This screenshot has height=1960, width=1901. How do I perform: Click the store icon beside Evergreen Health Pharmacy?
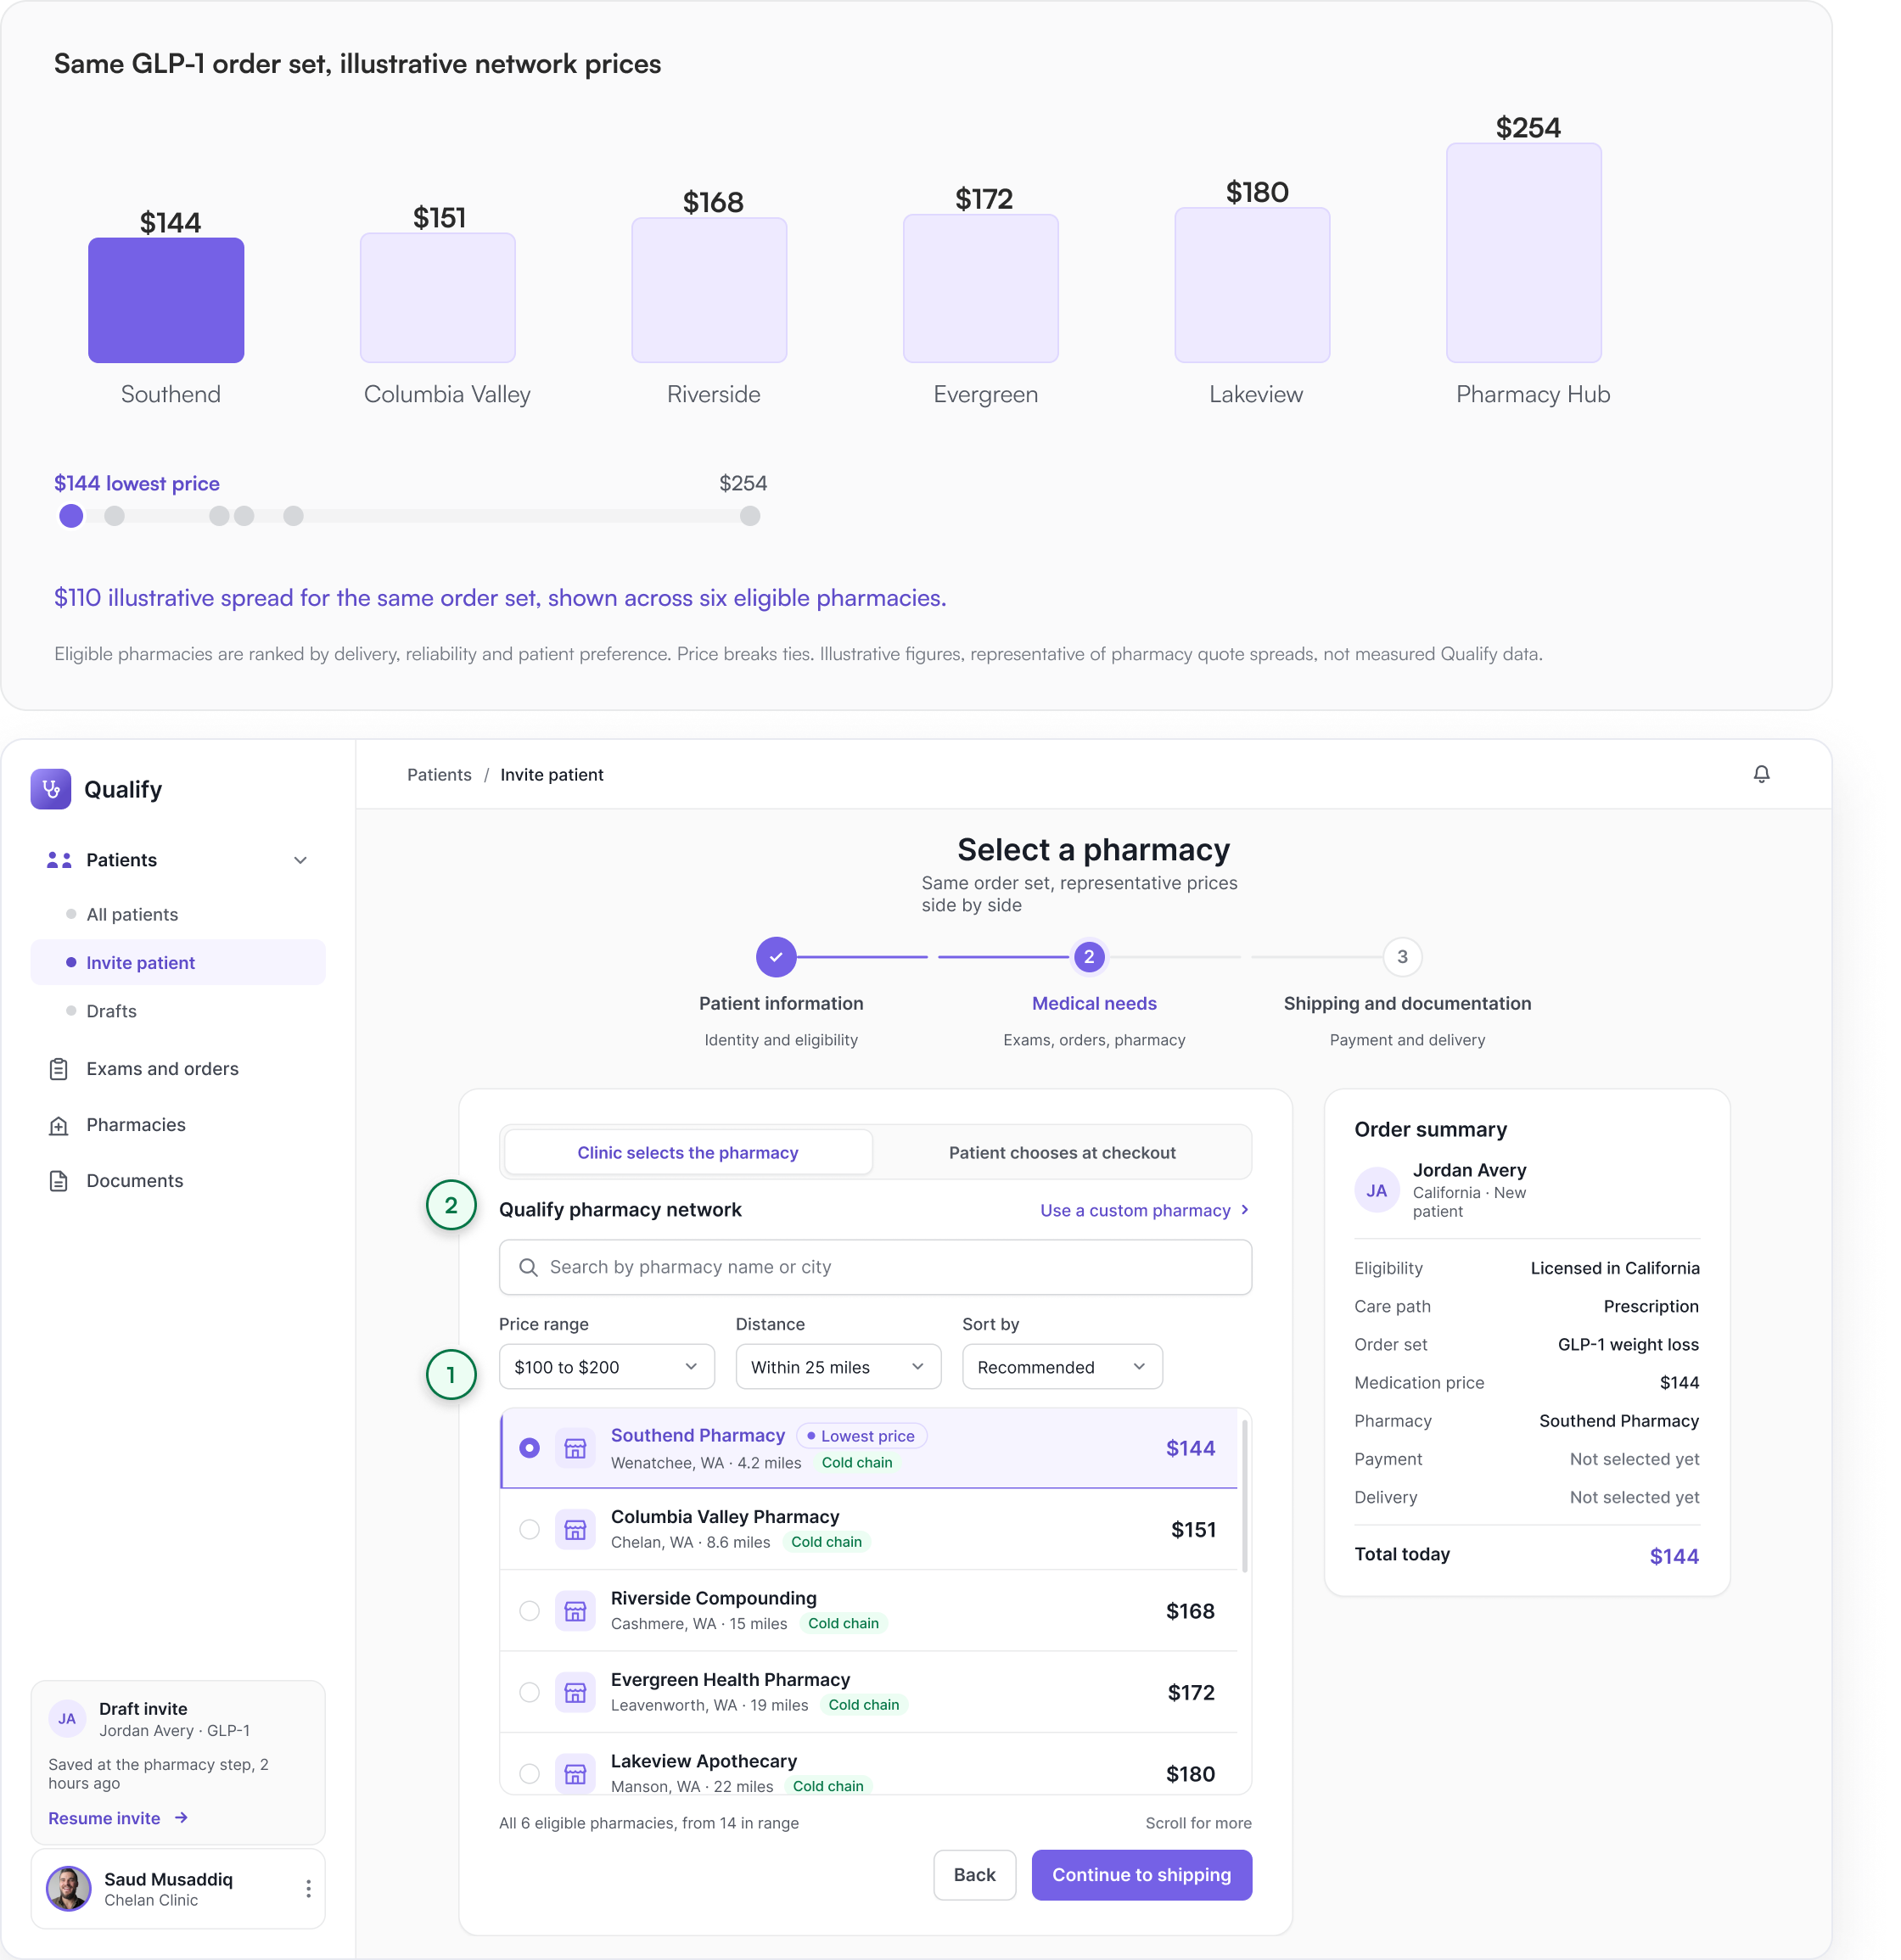575,1693
